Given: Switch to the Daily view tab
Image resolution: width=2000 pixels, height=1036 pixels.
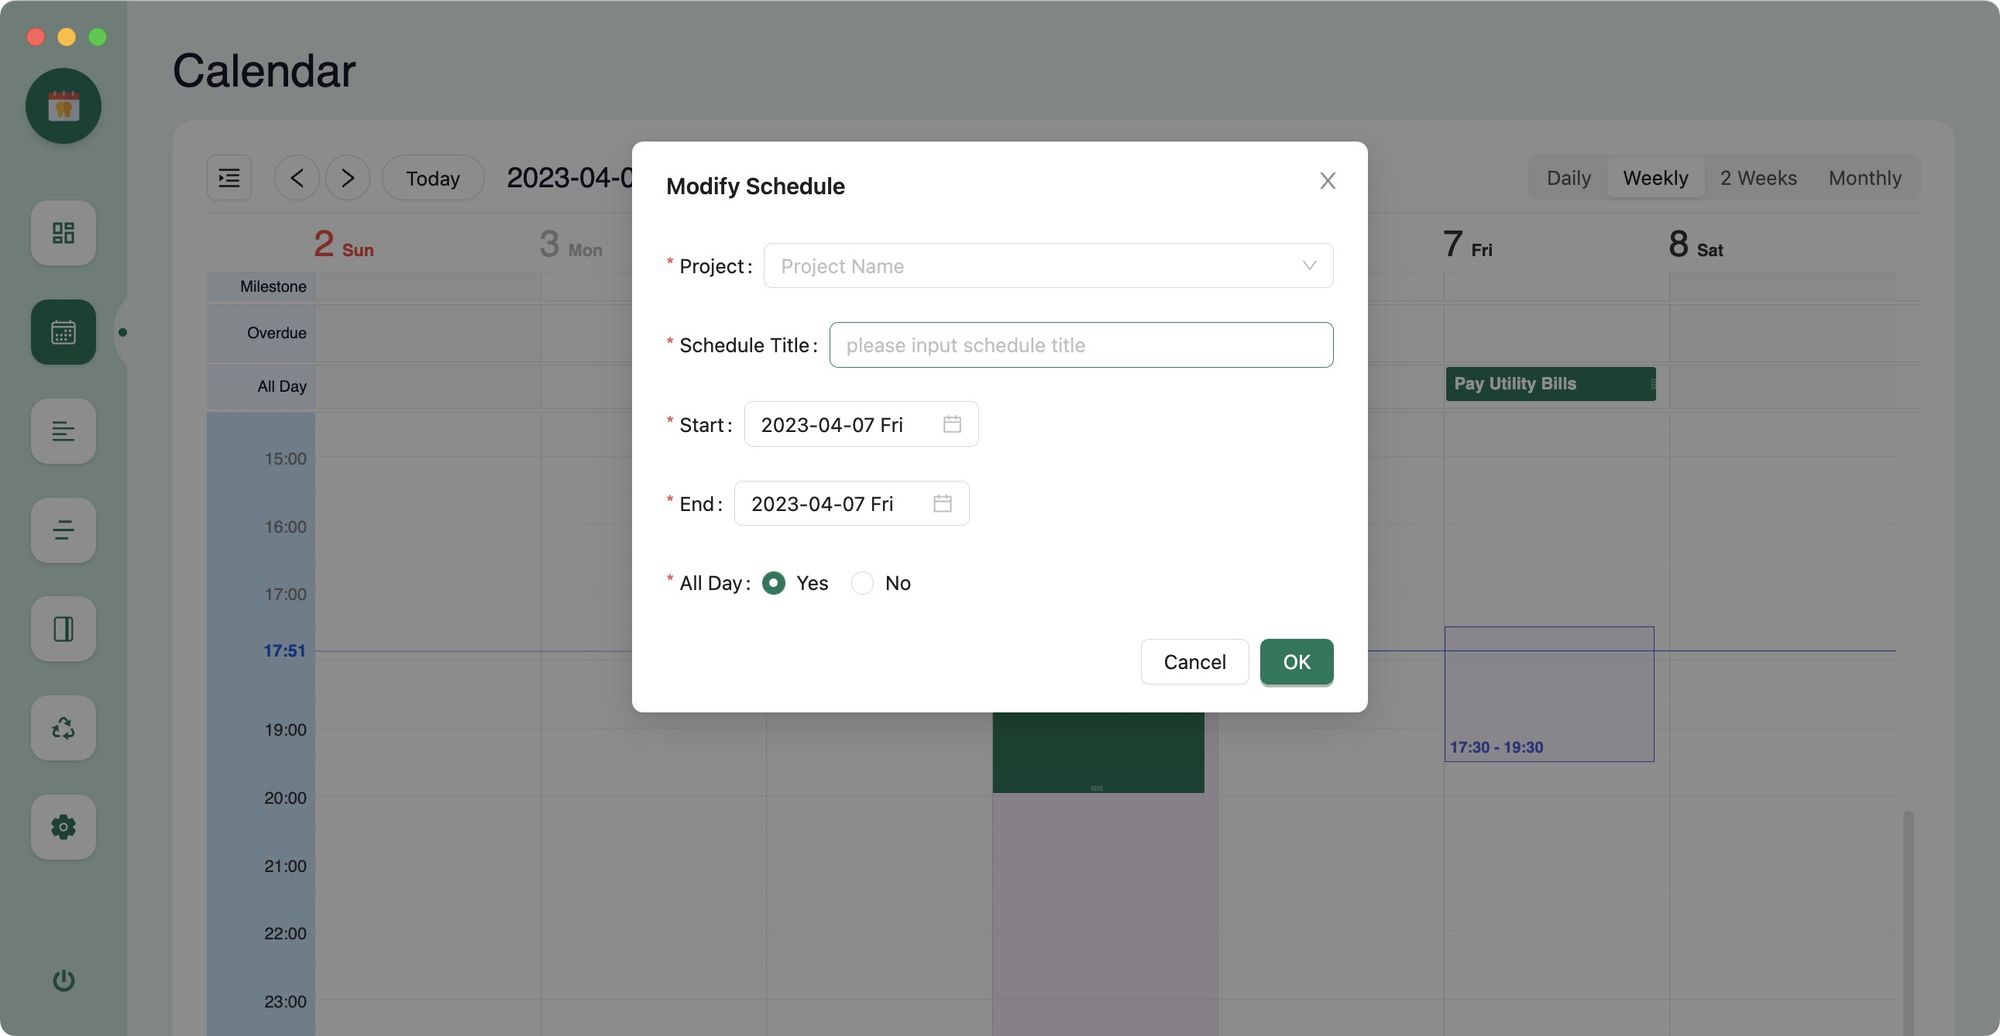Looking at the screenshot, I should pos(1568,178).
